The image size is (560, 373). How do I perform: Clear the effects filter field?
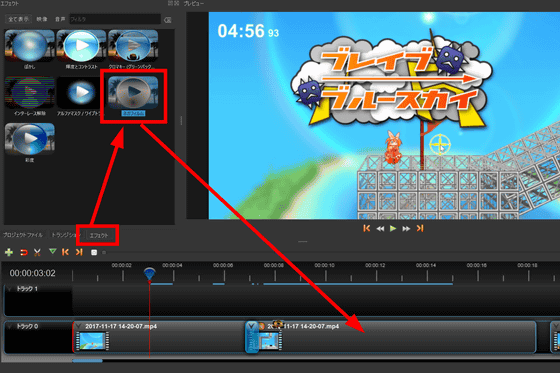coord(168,20)
